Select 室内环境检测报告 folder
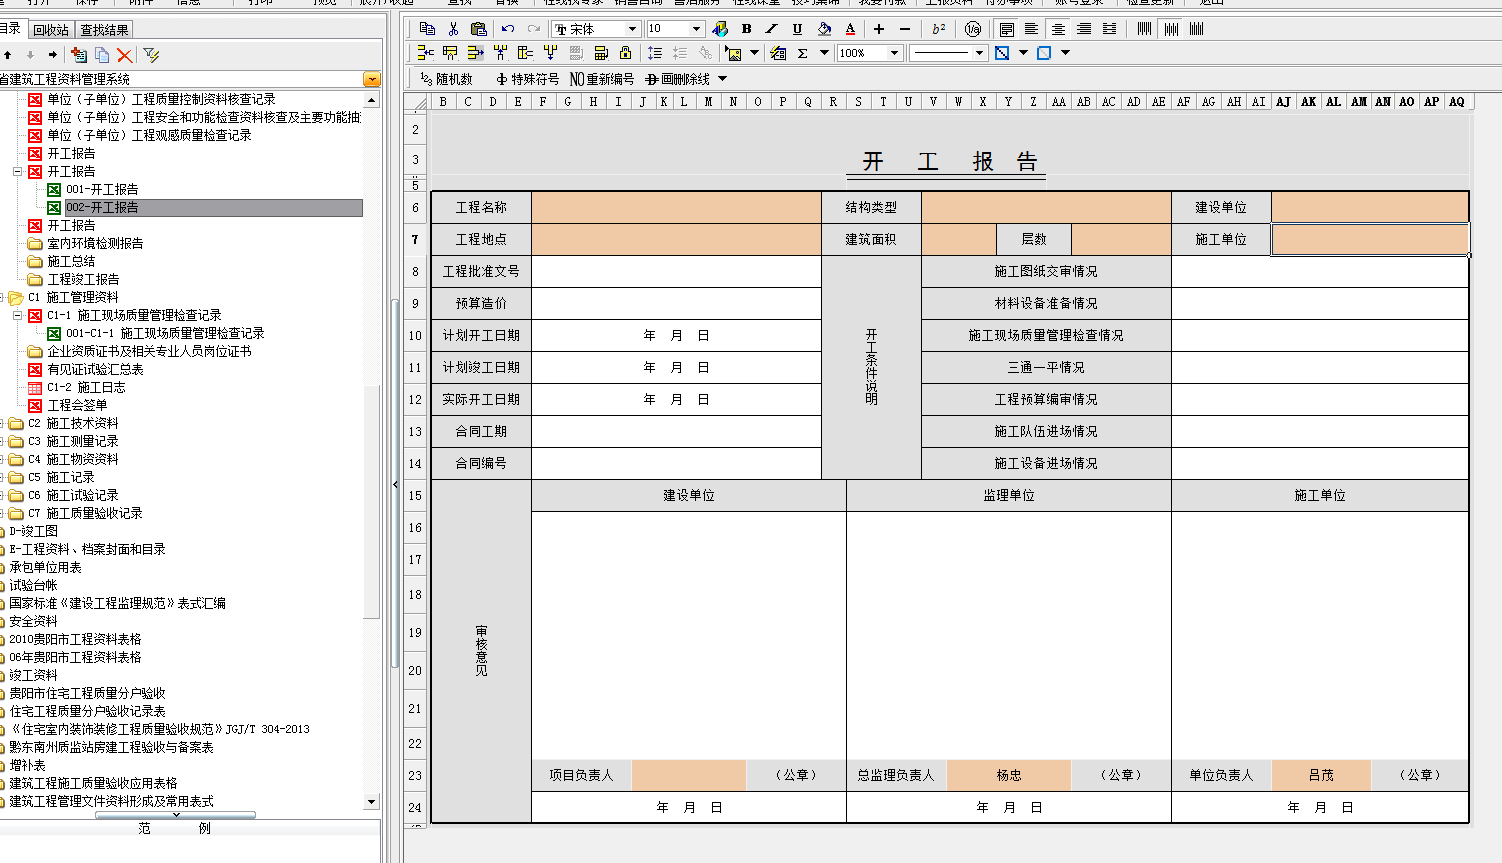 coord(95,243)
